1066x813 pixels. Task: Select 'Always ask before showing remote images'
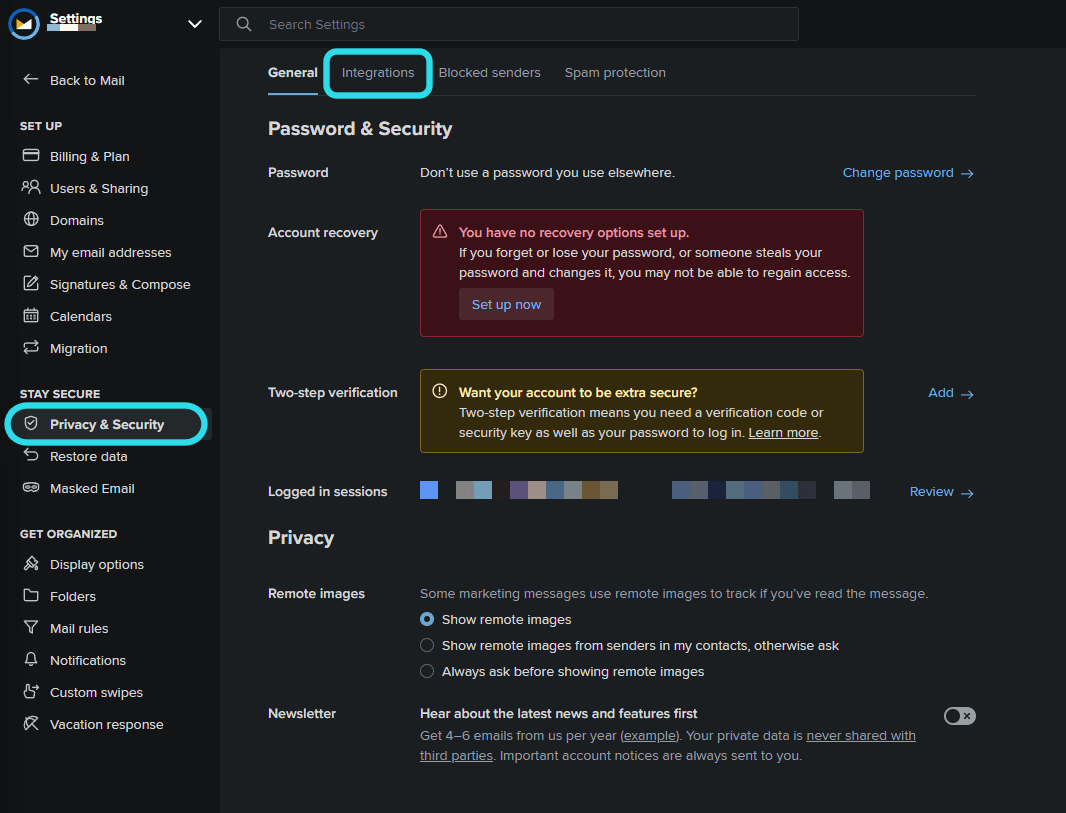[427, 672]
